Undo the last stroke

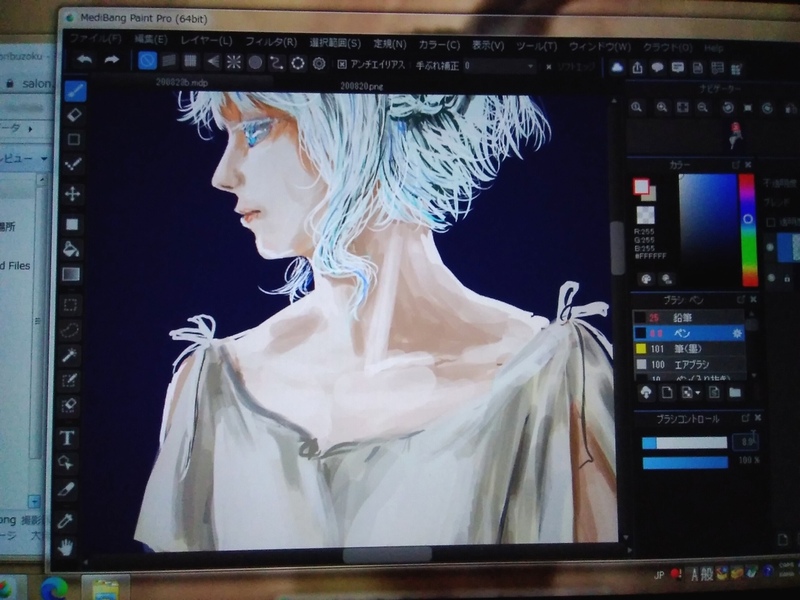(x=85, y=59)
